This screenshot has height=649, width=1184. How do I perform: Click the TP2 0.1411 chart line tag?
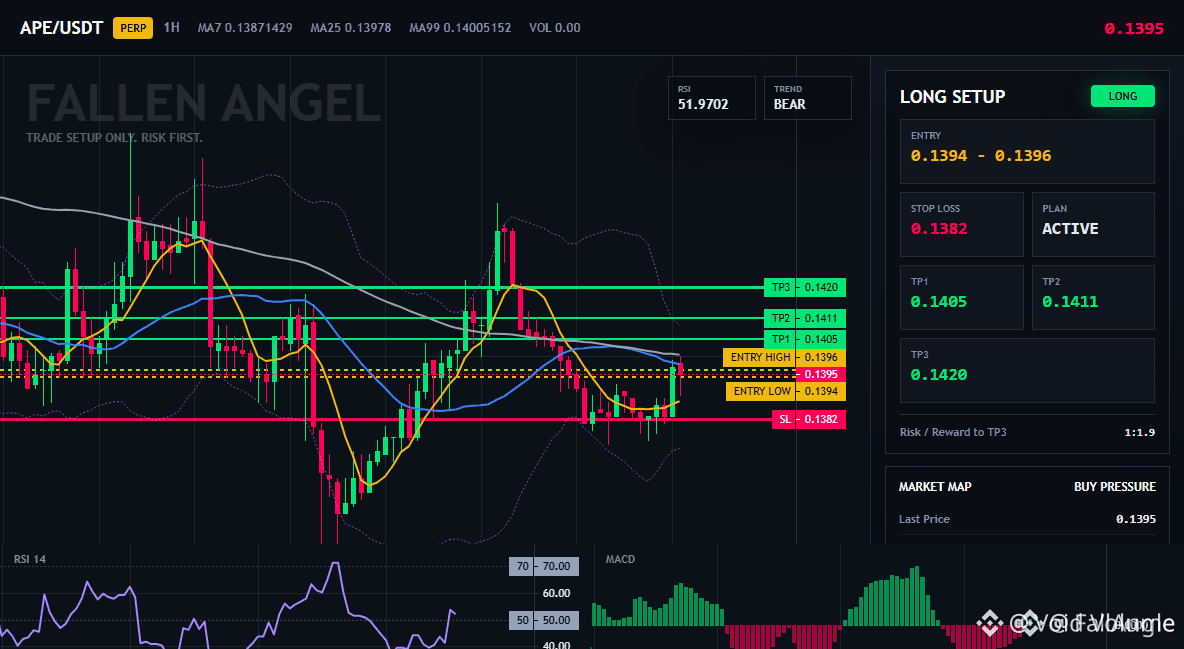point(805,318)
